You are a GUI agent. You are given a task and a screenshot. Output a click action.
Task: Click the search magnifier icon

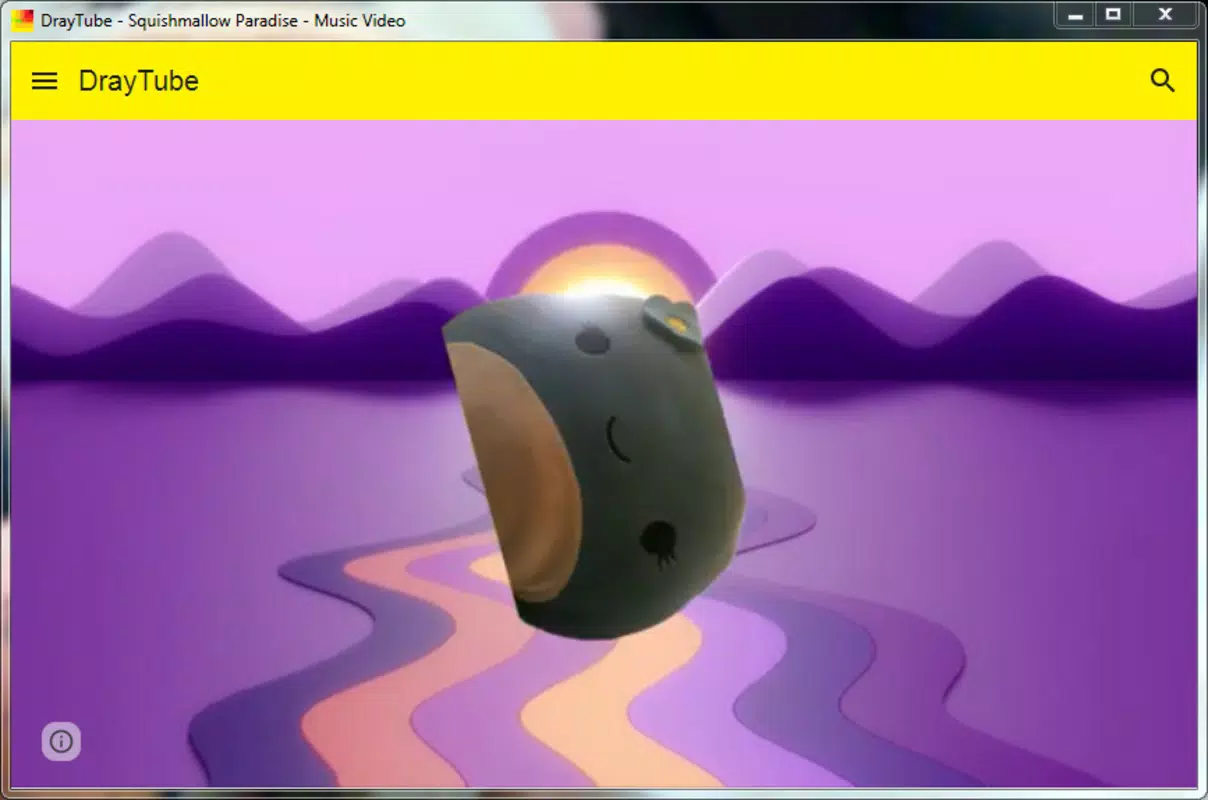click(1162, 81)
